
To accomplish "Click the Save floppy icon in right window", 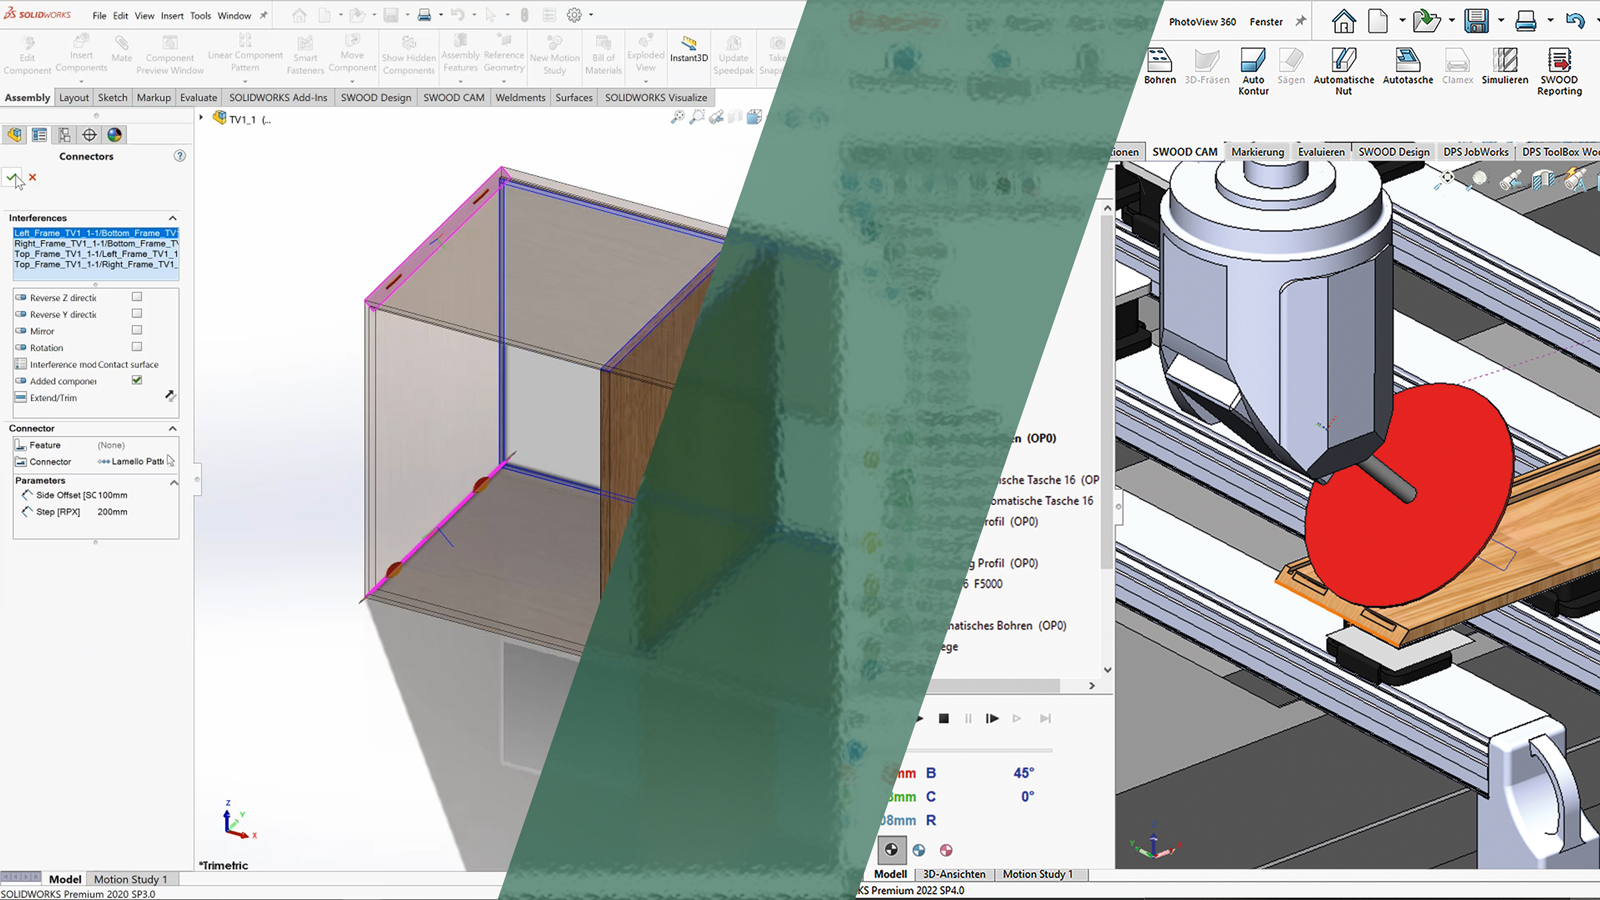I will point(1476,21).
